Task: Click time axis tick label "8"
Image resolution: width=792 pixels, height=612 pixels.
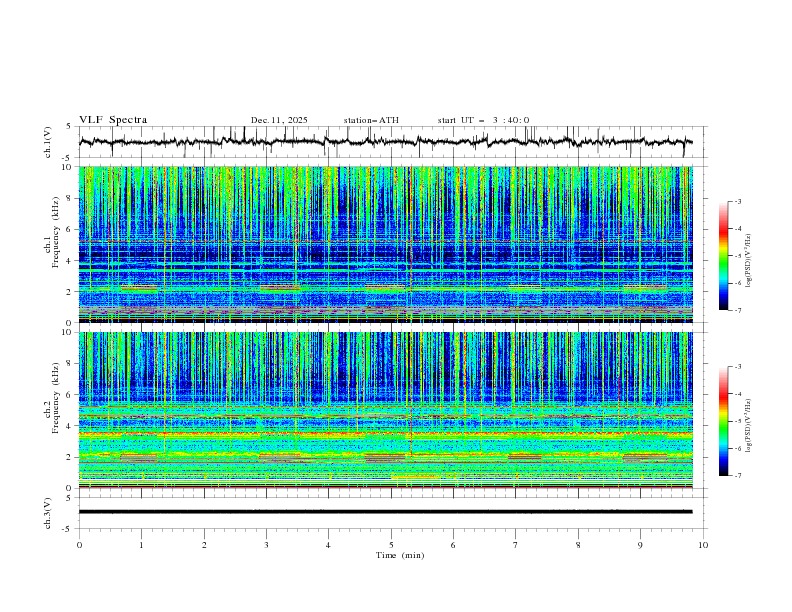Action: [x=578, y=545]
